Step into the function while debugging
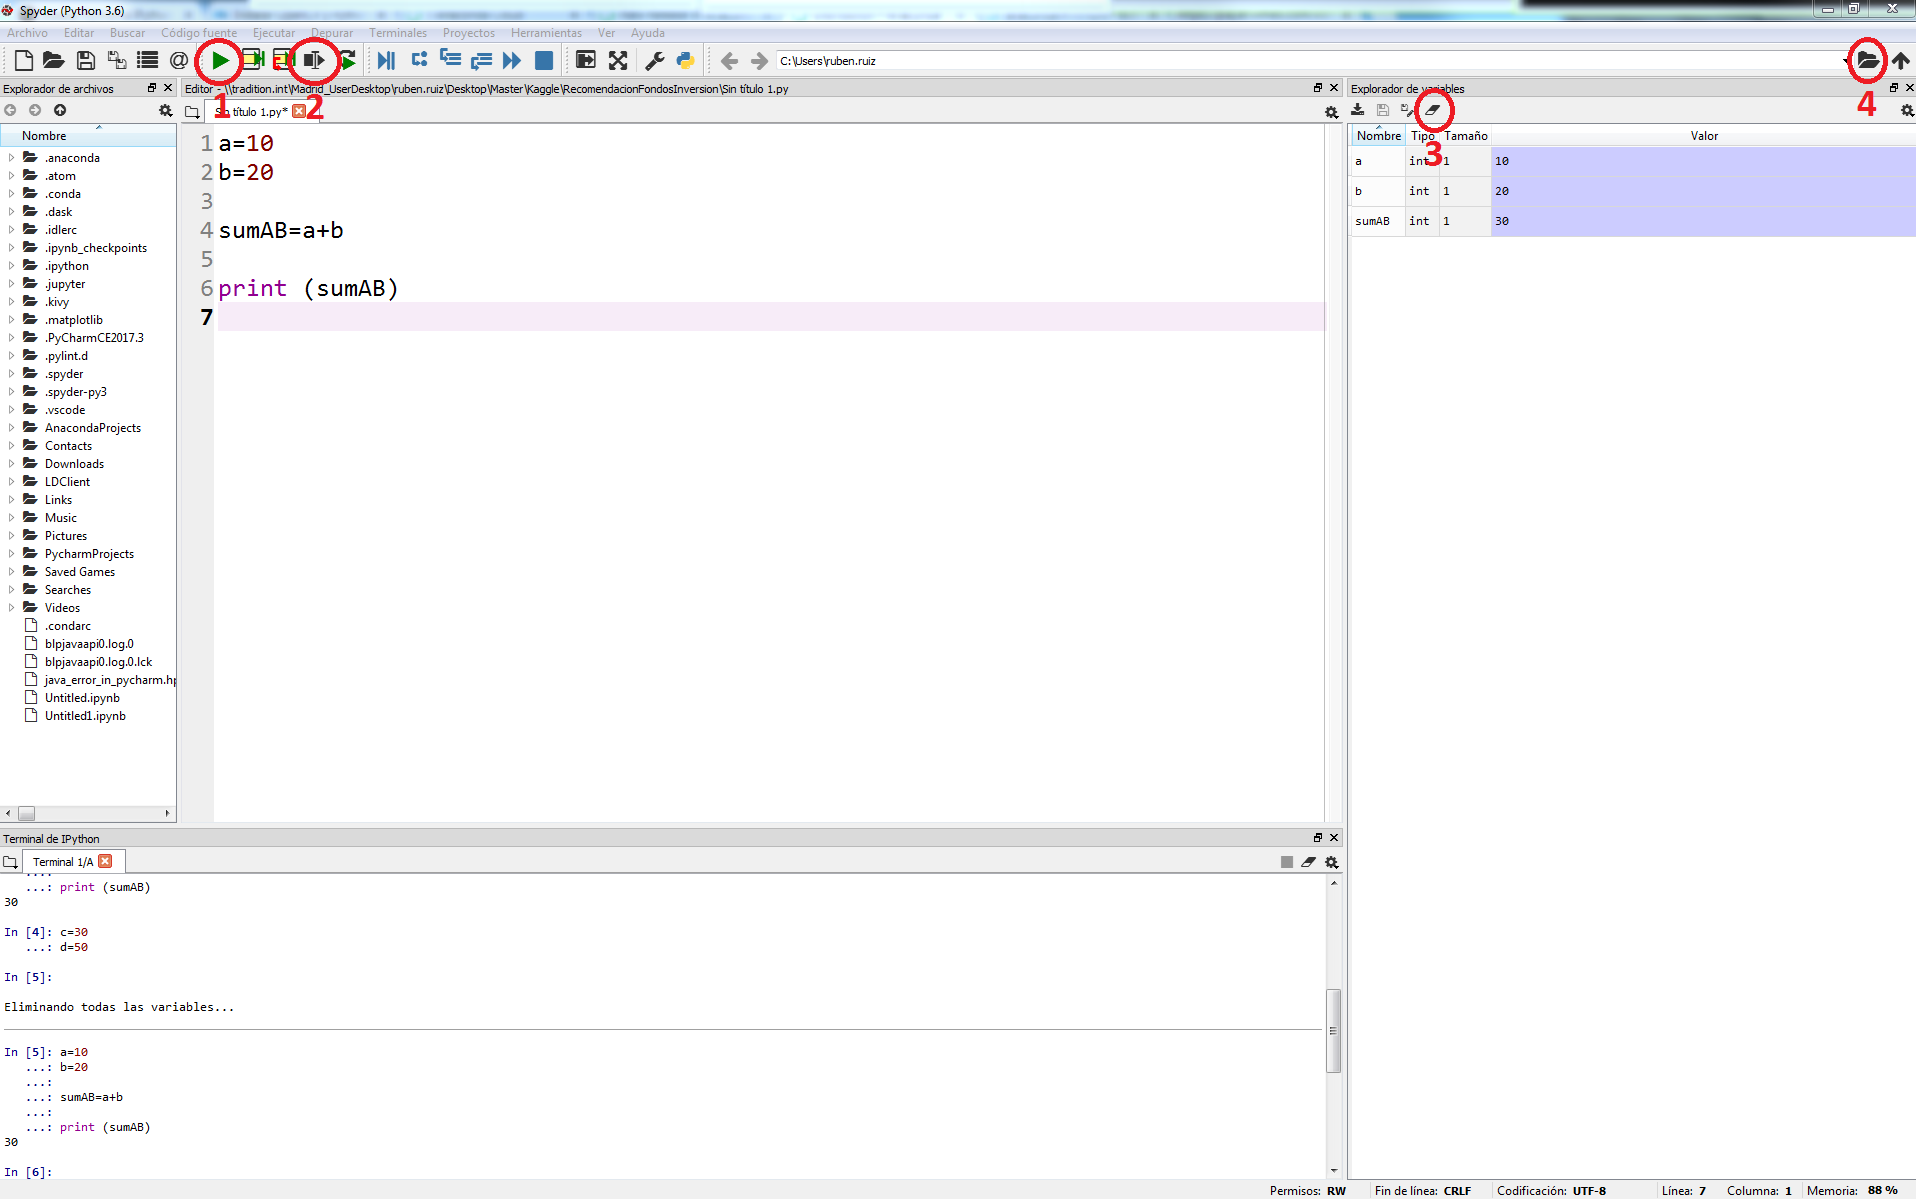This screenshot has height=1199, width=1916. pos(450,60)
